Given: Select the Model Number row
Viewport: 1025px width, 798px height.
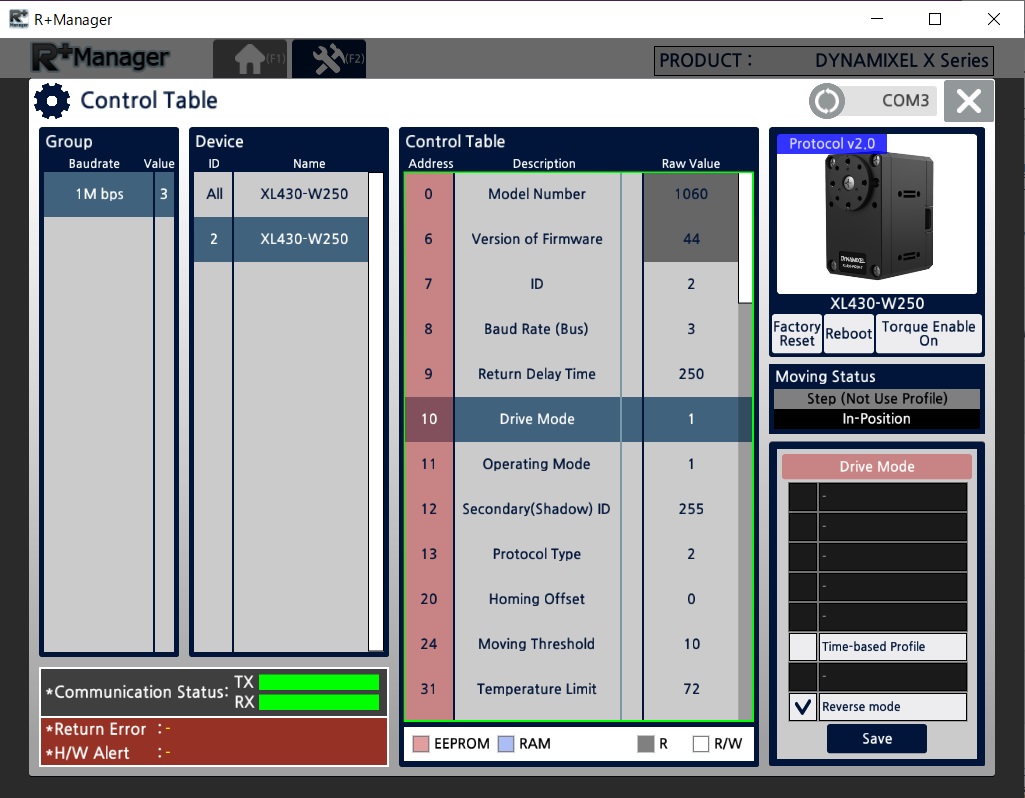Looking at the screenshot, I should pyautogui.click(x=571, y=194).
